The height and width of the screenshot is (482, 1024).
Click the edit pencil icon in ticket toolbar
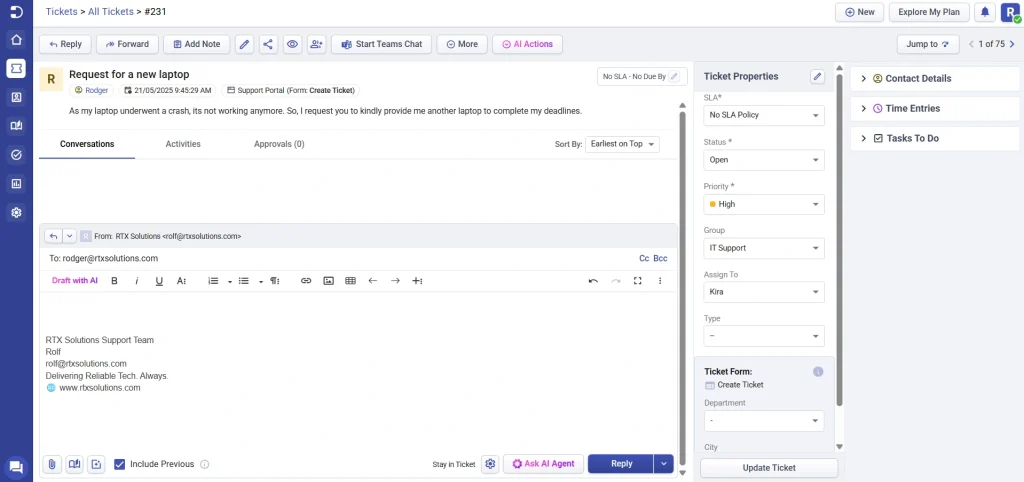click(244, 44)
